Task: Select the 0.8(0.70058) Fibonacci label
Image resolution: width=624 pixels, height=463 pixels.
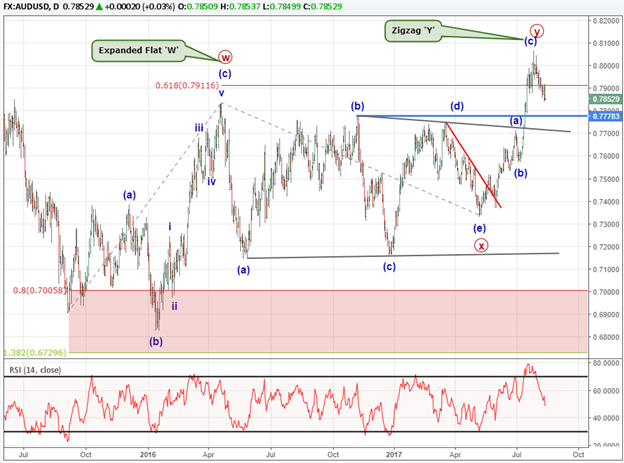Action: point(39,290)
